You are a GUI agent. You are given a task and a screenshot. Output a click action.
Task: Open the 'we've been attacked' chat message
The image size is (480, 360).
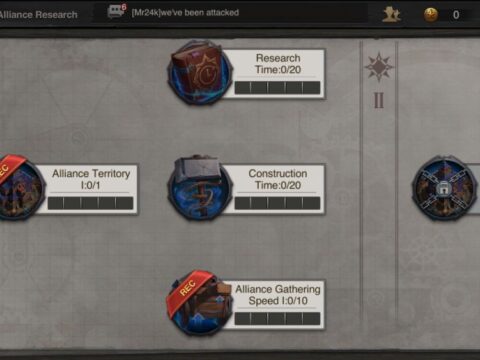(x=185, y=13)
